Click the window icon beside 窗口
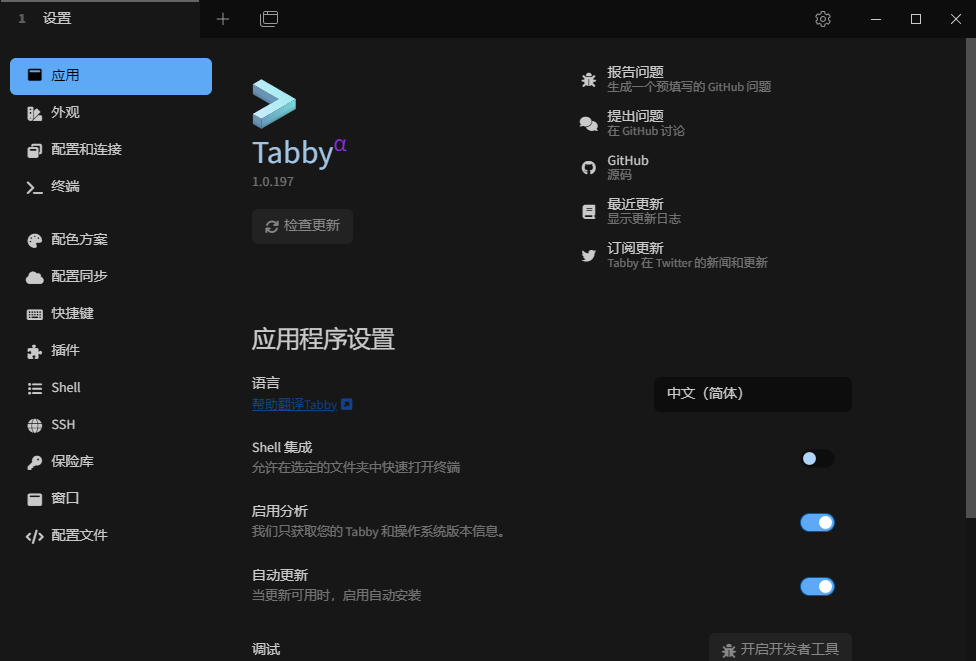 [35, 499]
